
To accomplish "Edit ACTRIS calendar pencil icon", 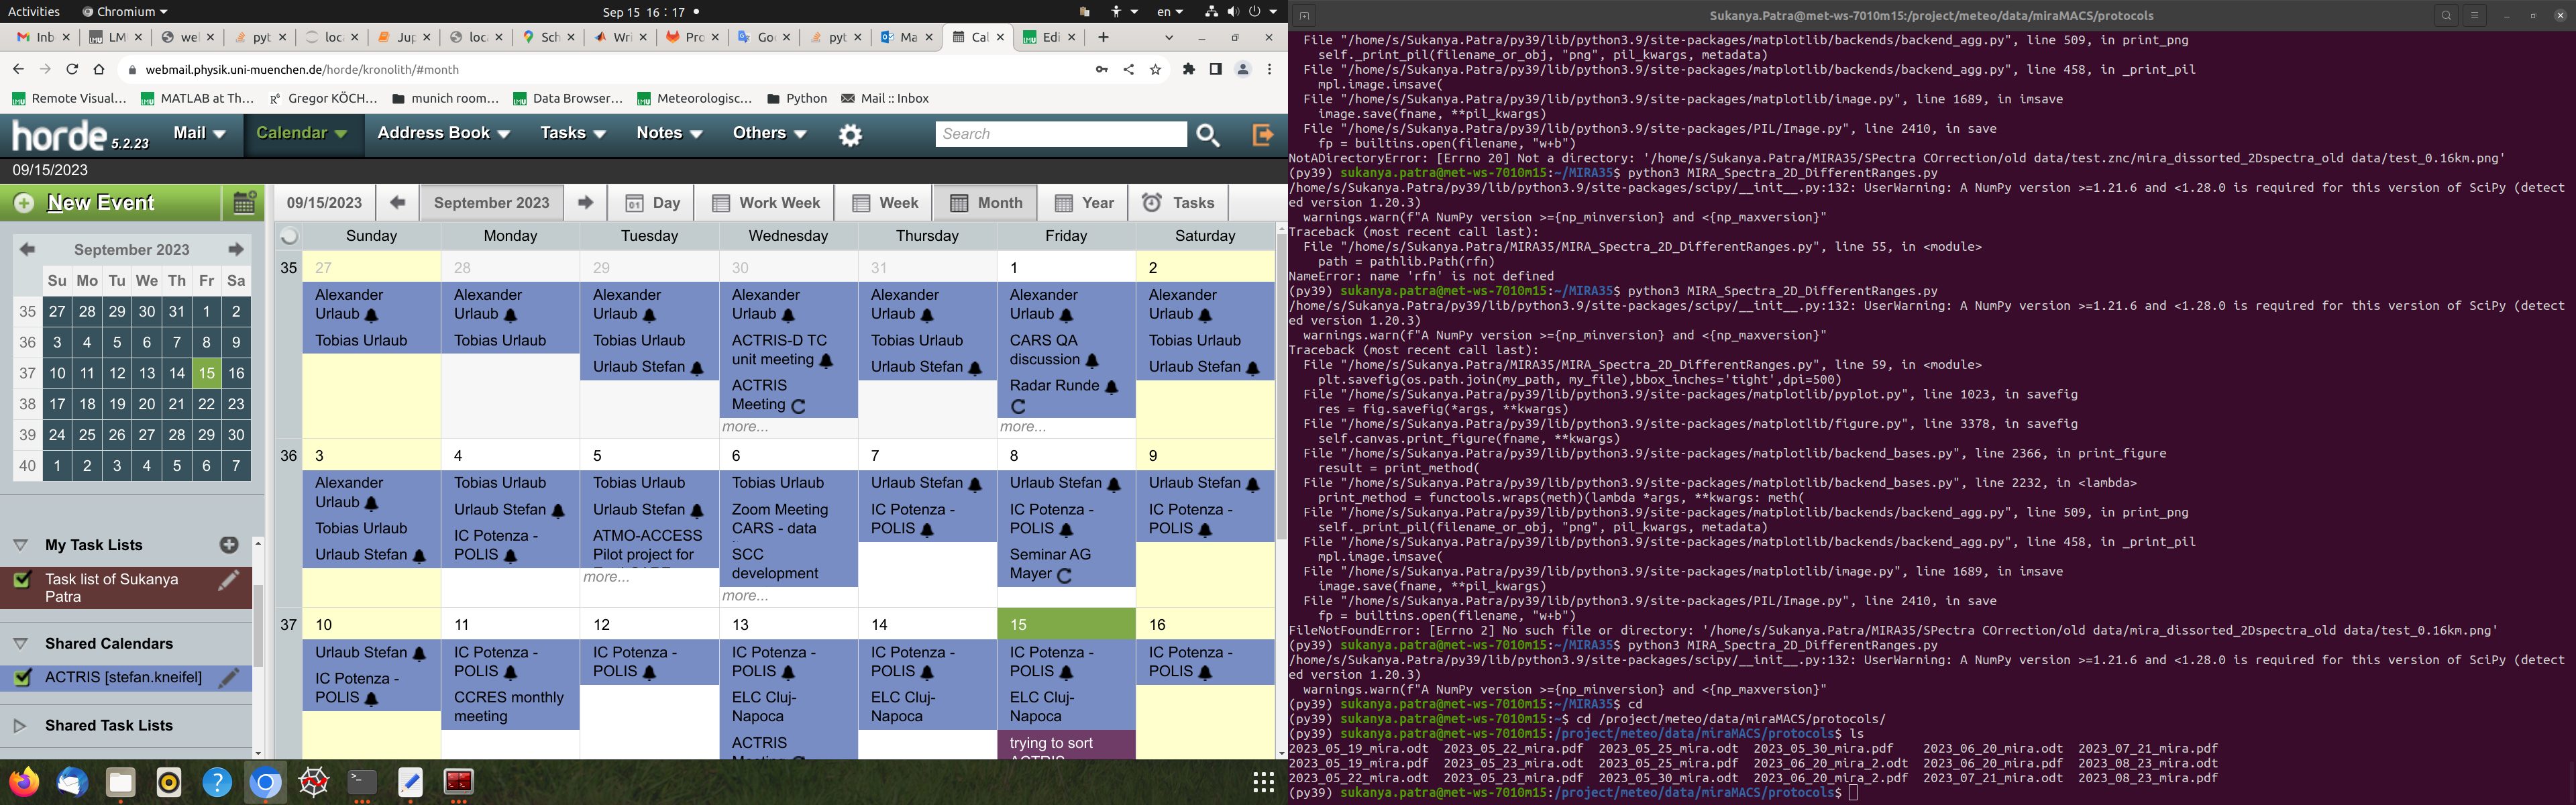I will [229, 678].
